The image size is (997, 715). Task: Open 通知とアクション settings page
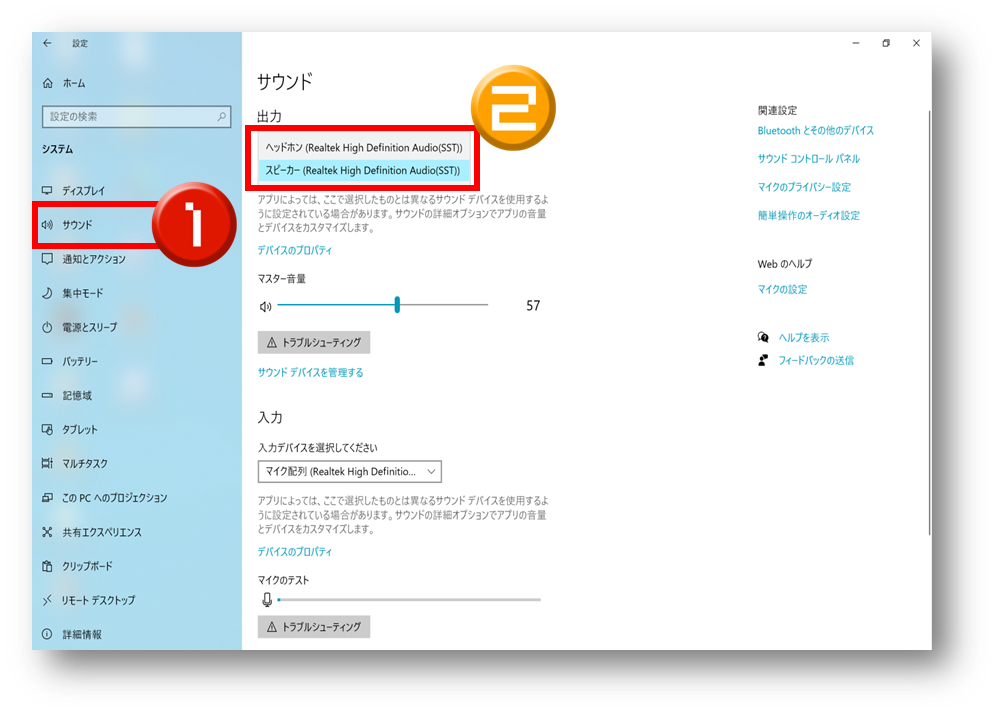[x=94, y=259]
